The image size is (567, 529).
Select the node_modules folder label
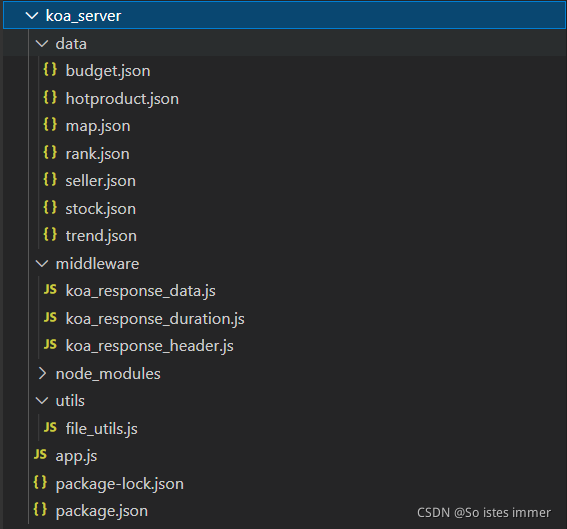(108, 374)
